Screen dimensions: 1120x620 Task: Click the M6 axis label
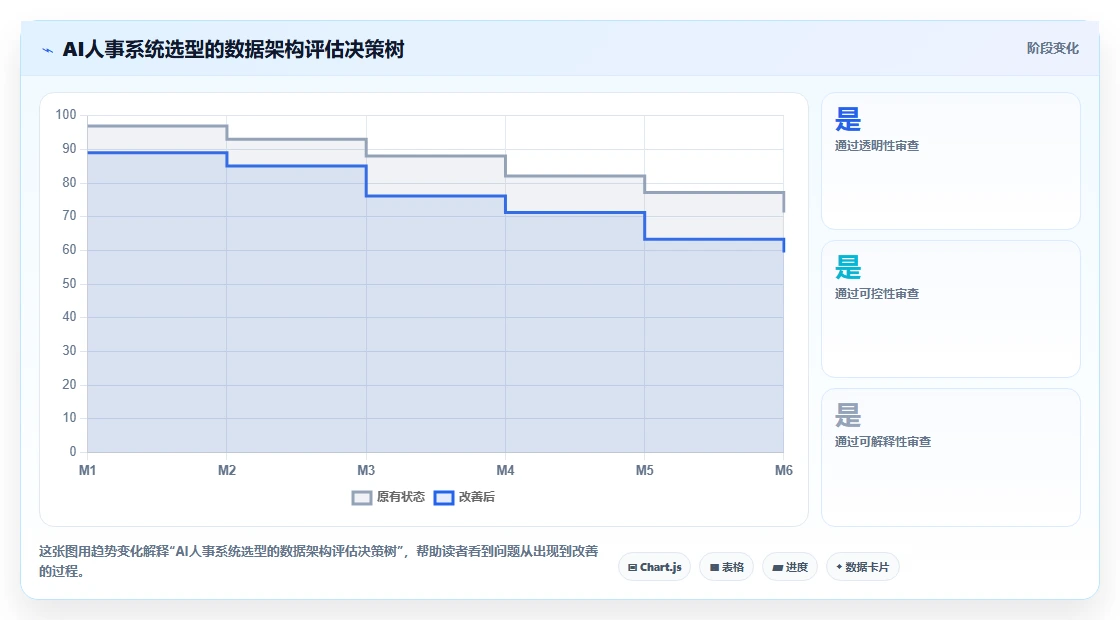point(784,471)
